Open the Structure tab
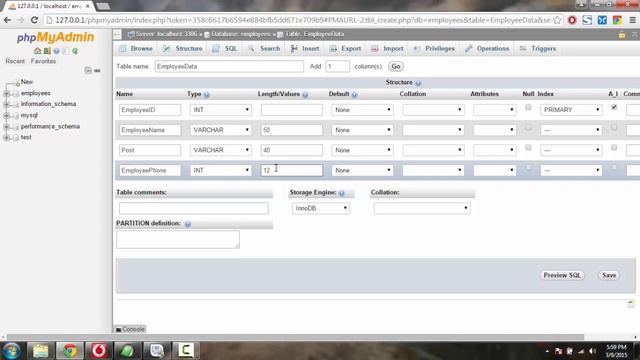This screenshot has height=360, width=640. pos(183,49)
